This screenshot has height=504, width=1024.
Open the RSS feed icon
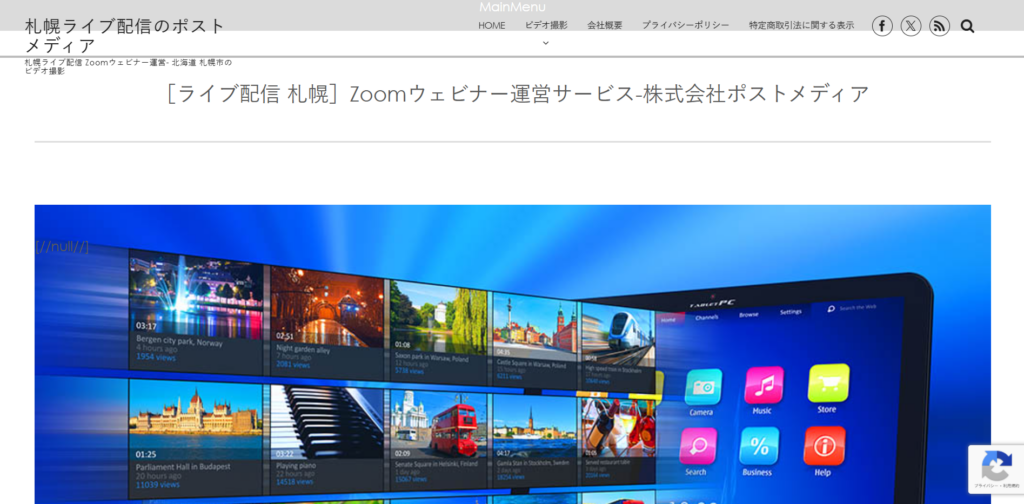[939, 26]
